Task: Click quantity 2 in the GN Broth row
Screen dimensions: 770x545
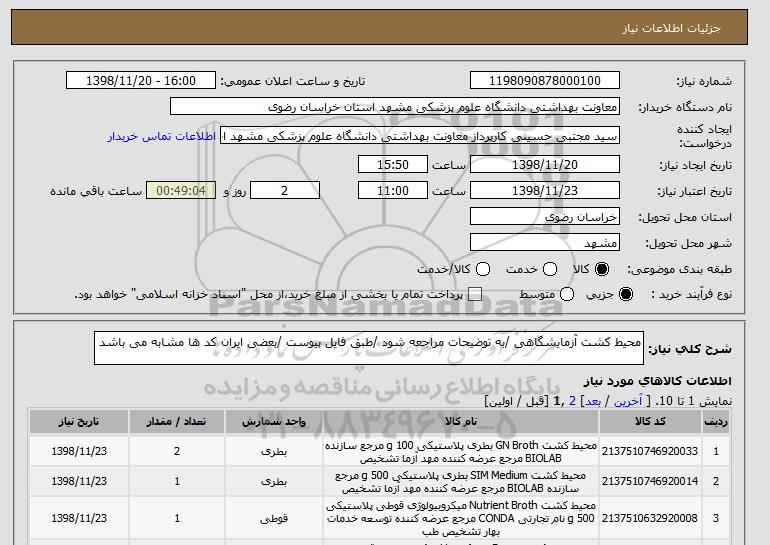Action: [x=177, y=451]
